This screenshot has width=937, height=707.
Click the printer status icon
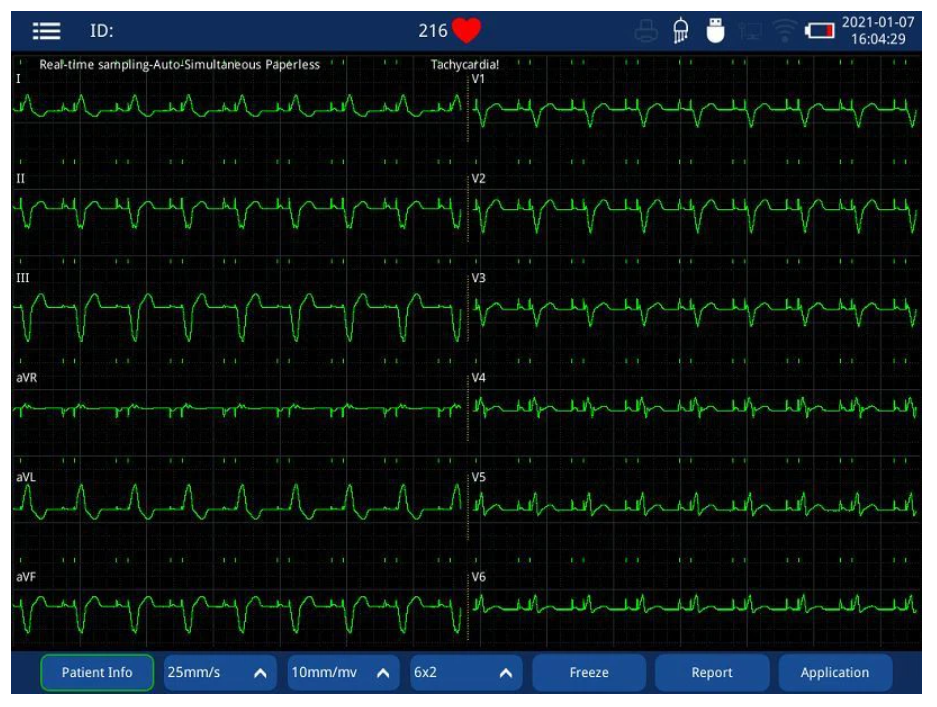[x=646, y=30]
